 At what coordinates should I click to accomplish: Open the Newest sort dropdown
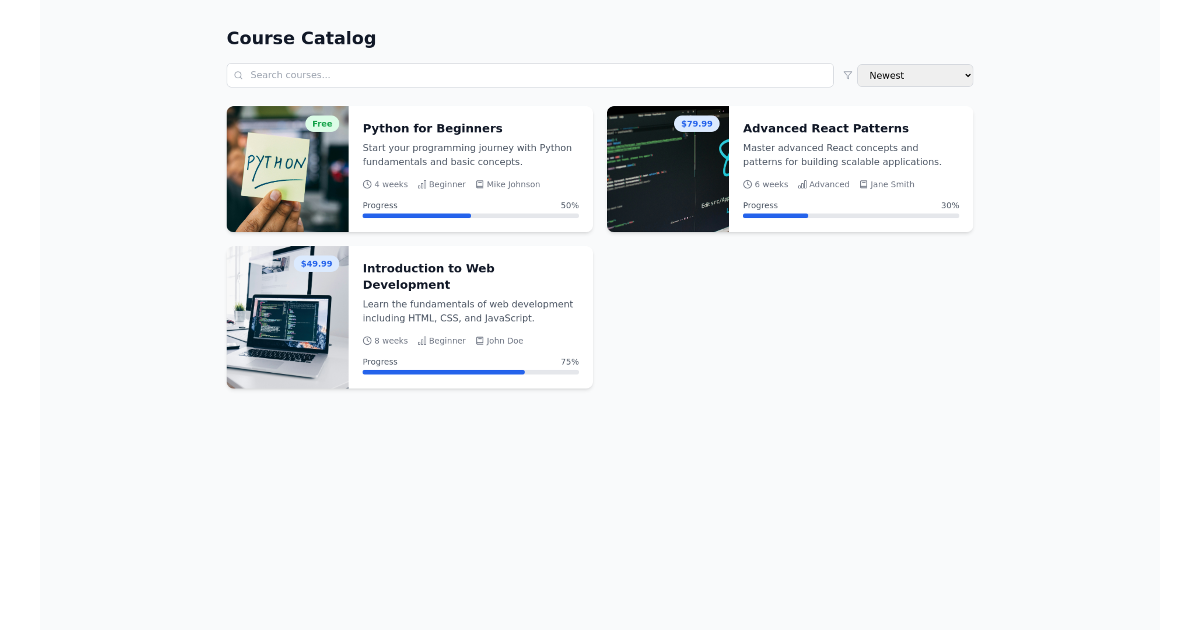pyautogui.click(x=915, y=75)
